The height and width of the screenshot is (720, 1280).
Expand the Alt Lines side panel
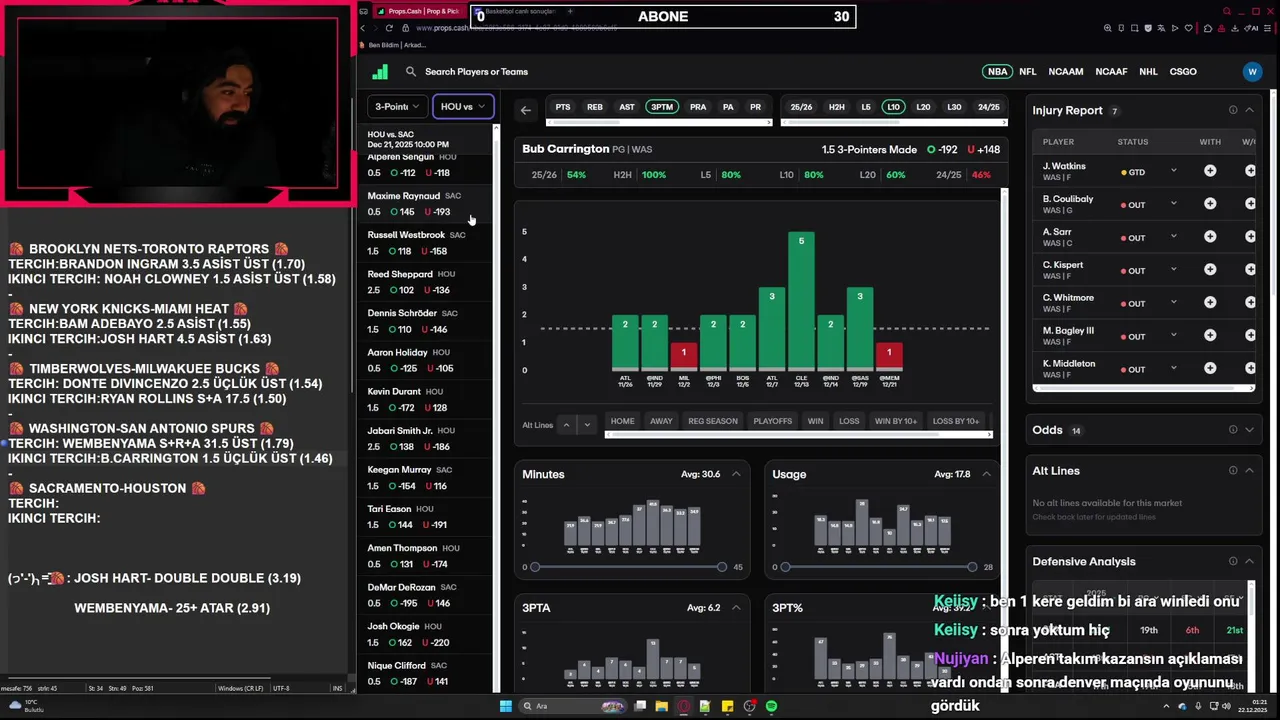pyautogui.click(x=1249, y=470)
